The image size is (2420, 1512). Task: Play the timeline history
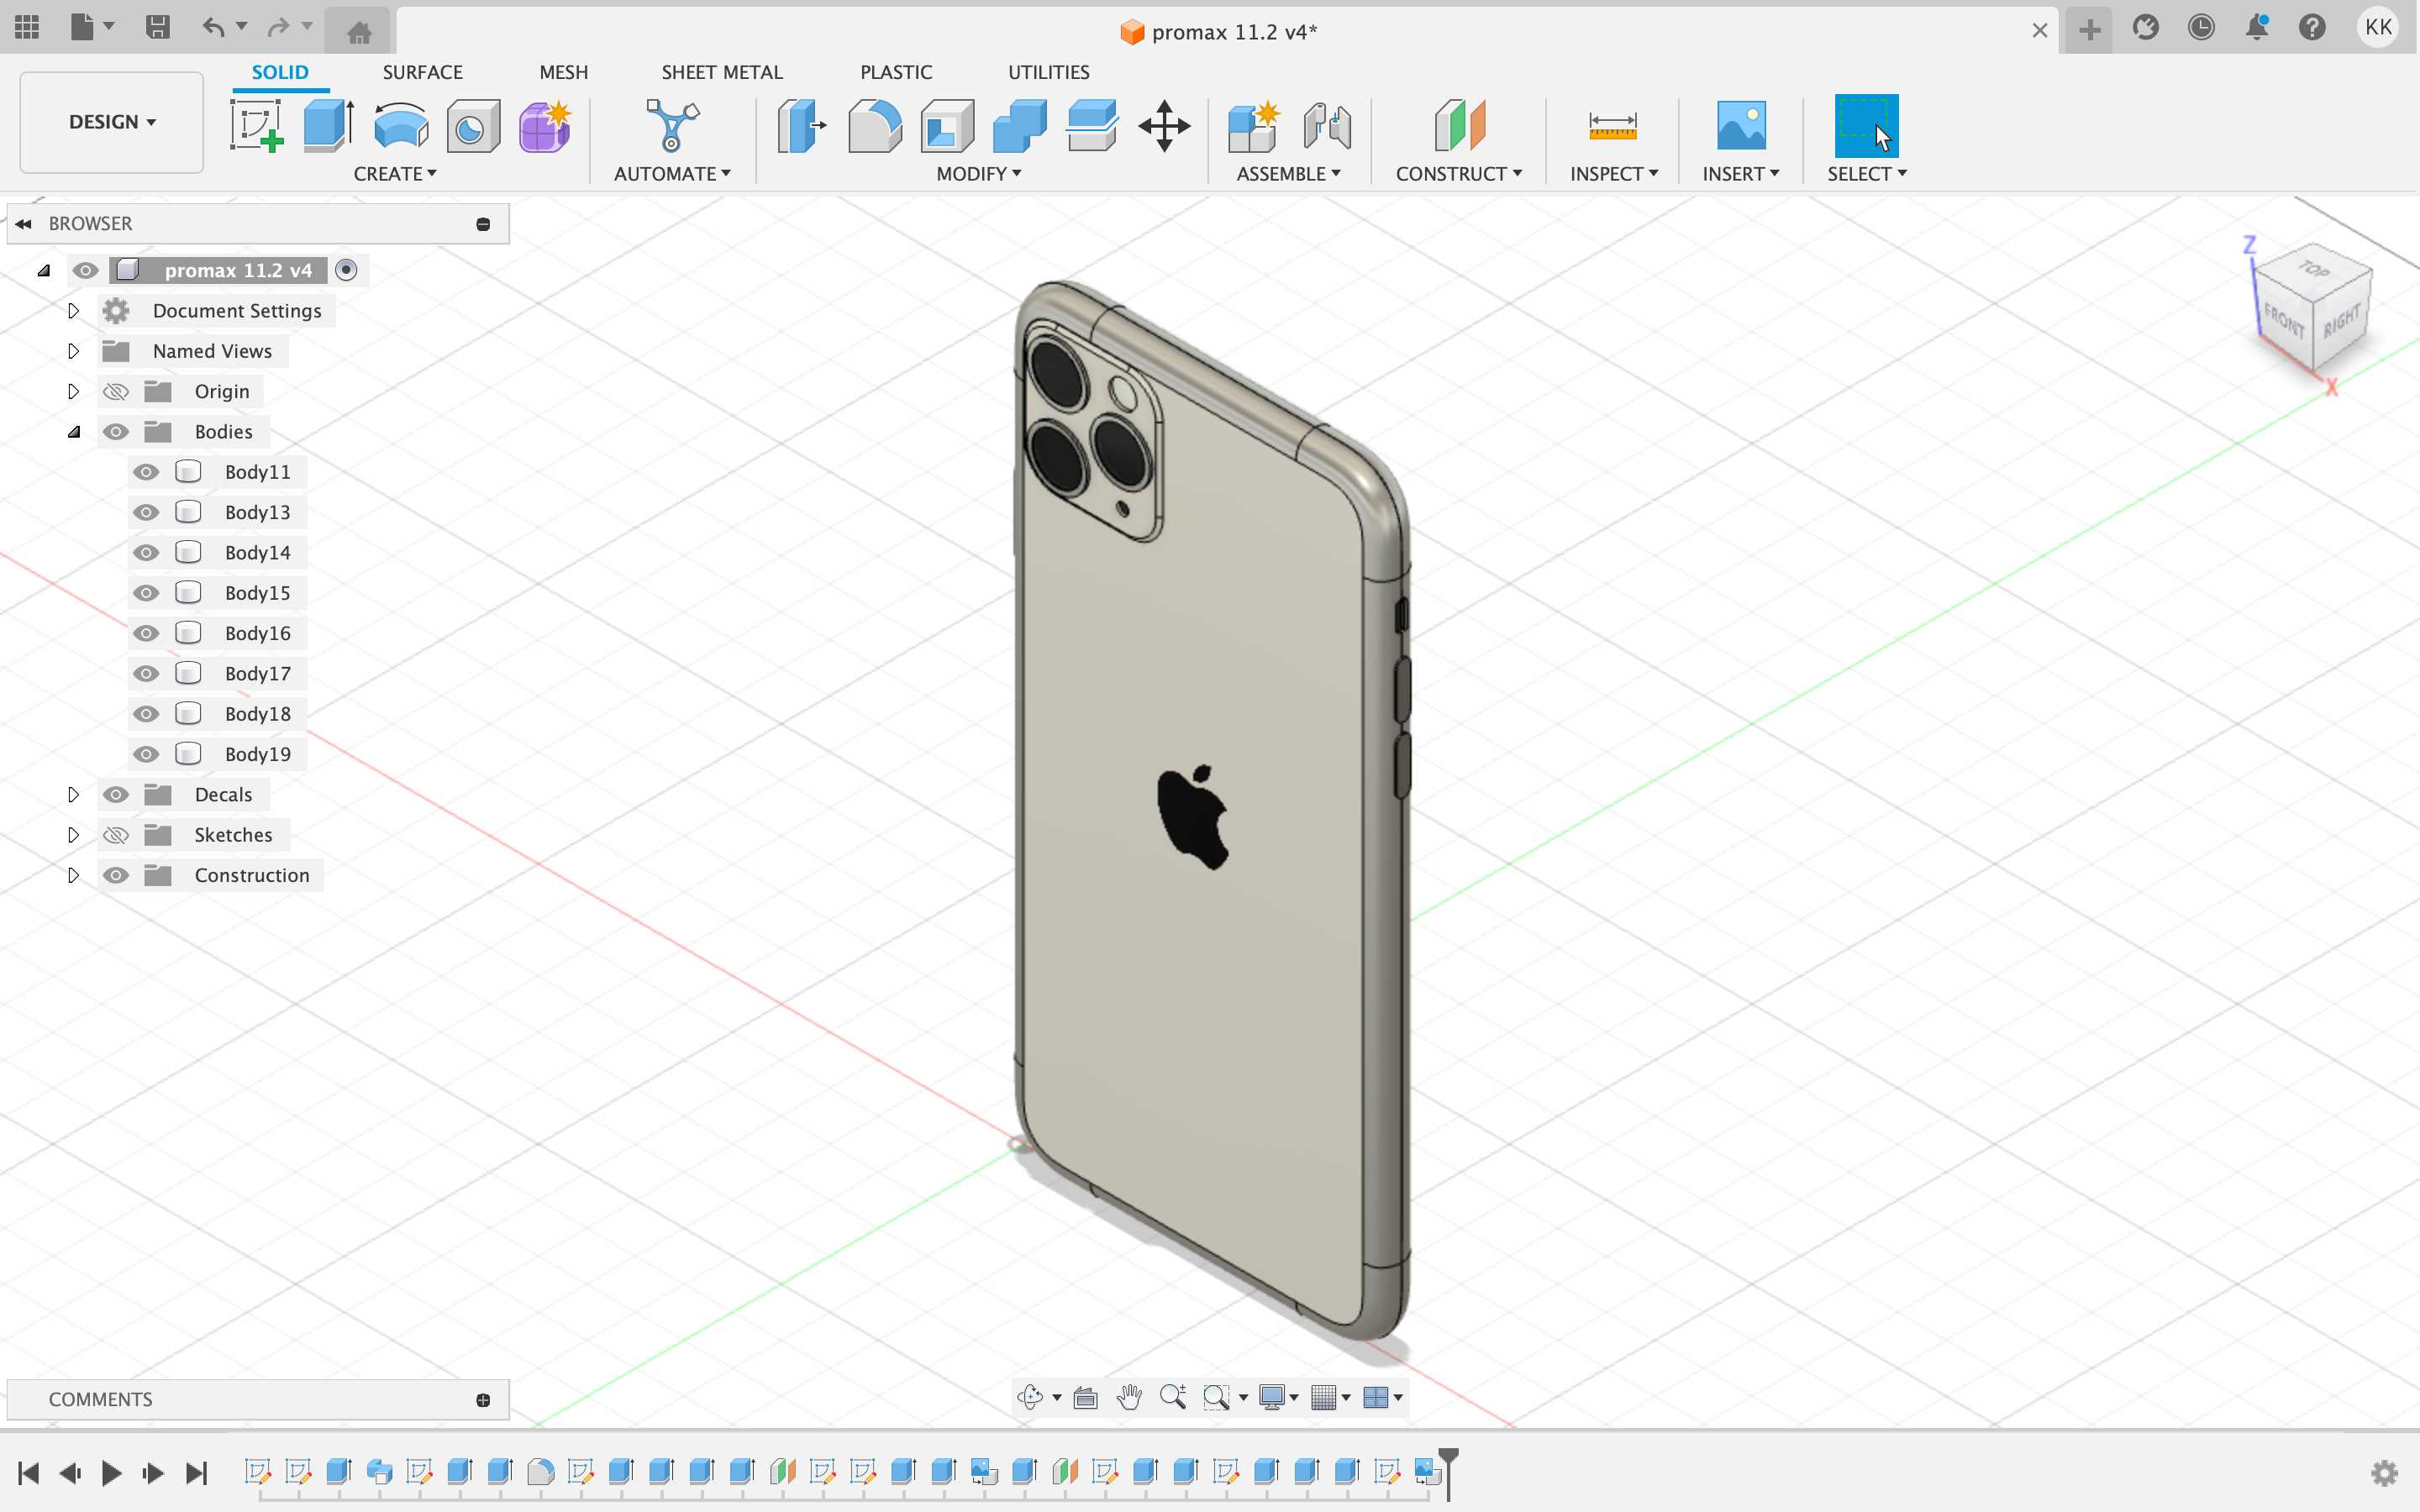point(111,1472)
